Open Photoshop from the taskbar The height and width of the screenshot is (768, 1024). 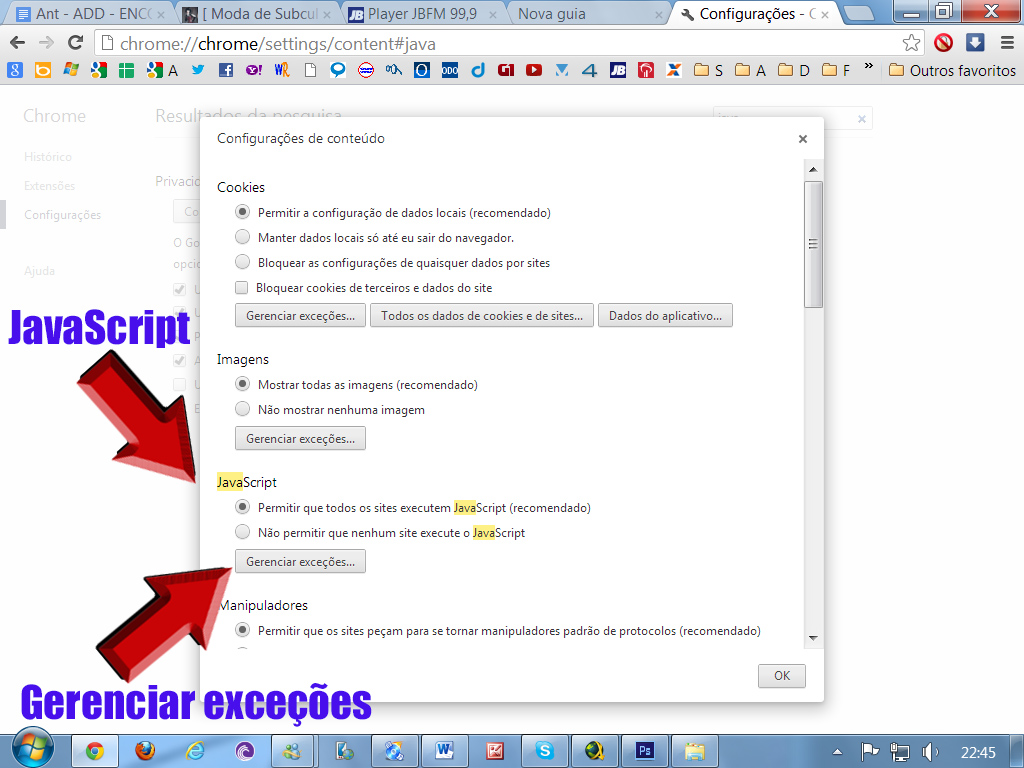645,751
